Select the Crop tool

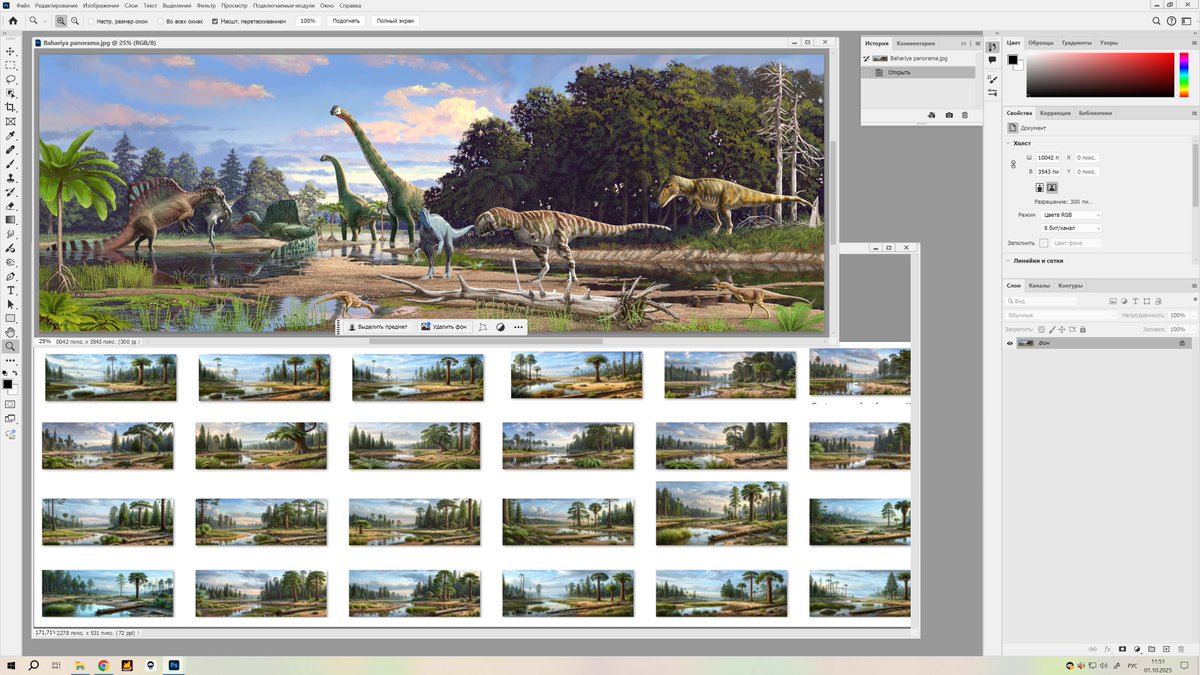coord(11,107)
